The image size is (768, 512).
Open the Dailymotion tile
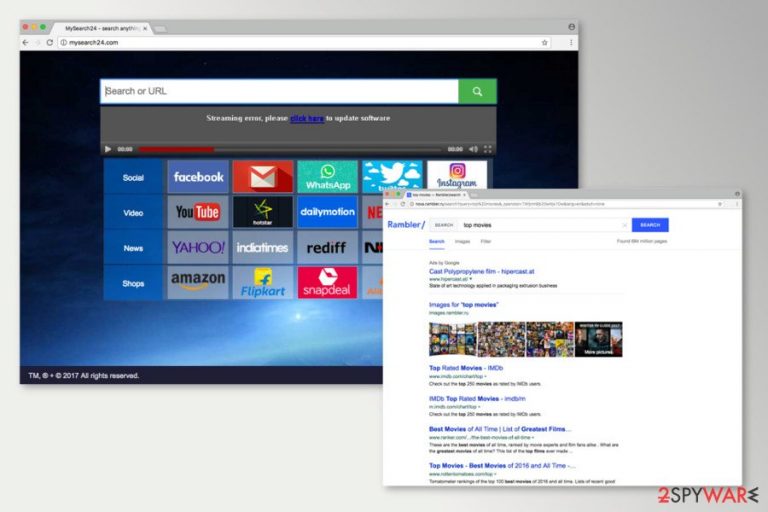click(327, 212)
